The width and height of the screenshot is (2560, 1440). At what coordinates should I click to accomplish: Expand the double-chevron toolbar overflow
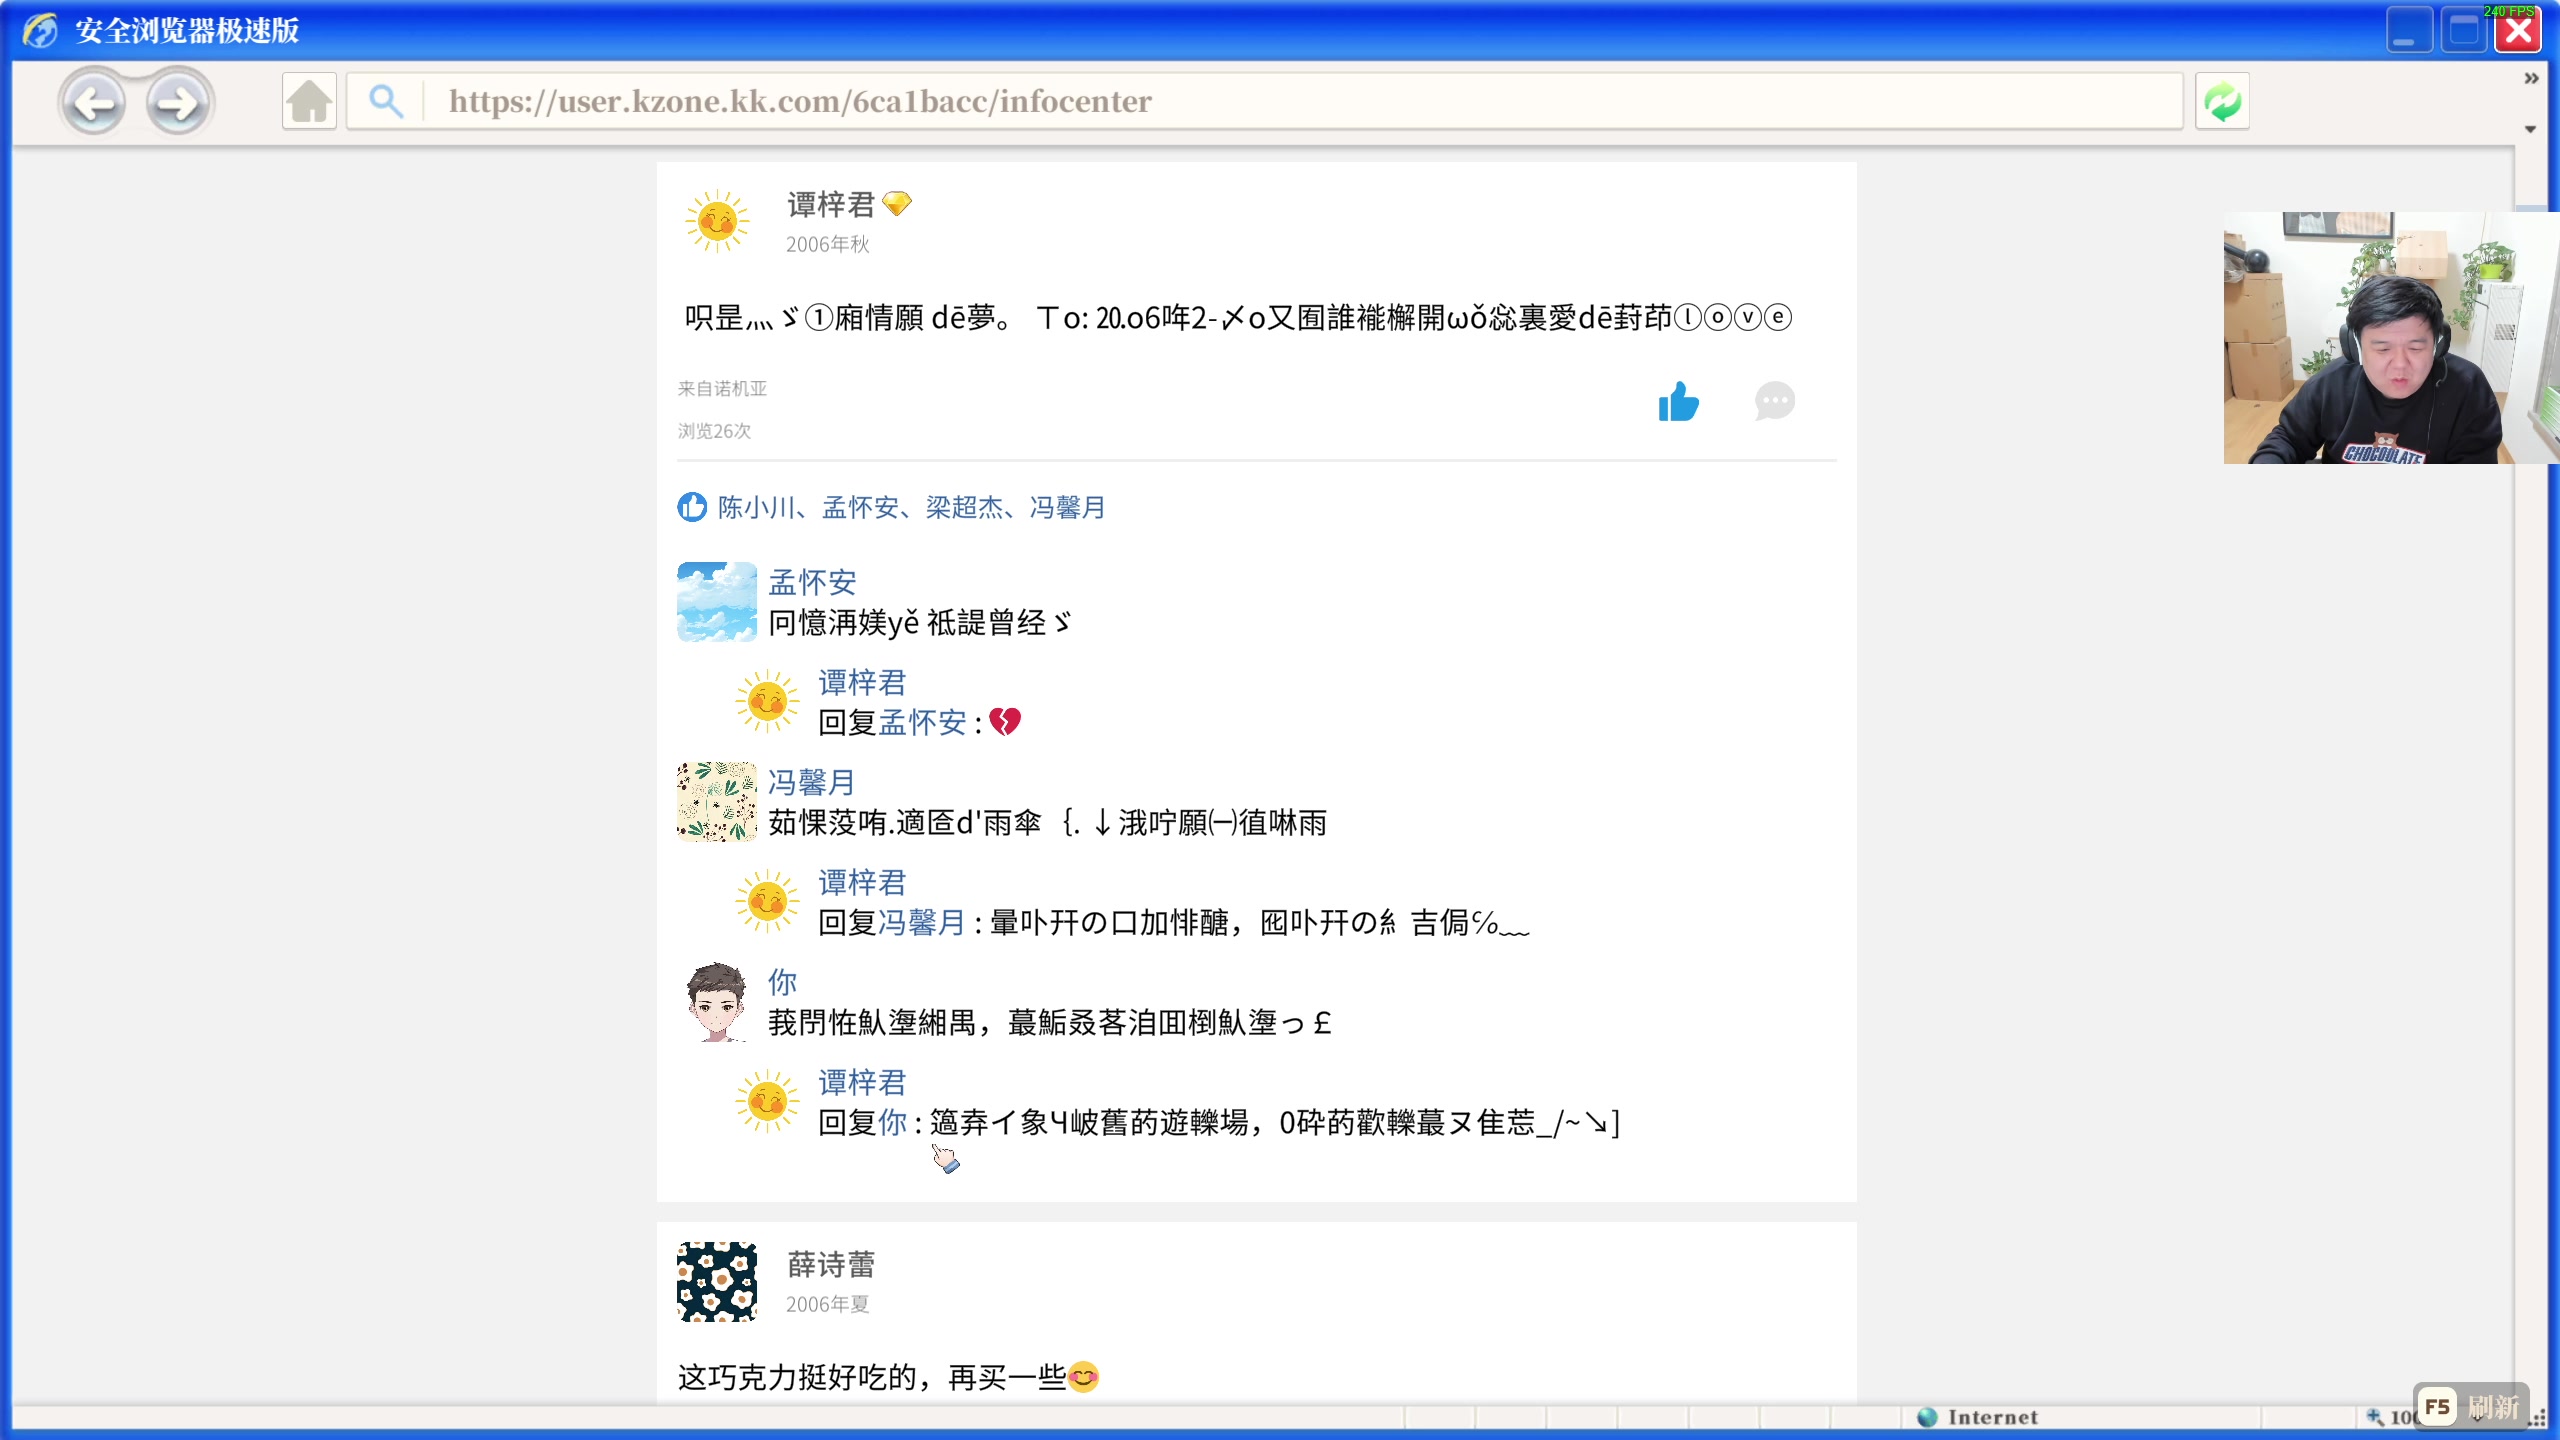[2531, 78]
